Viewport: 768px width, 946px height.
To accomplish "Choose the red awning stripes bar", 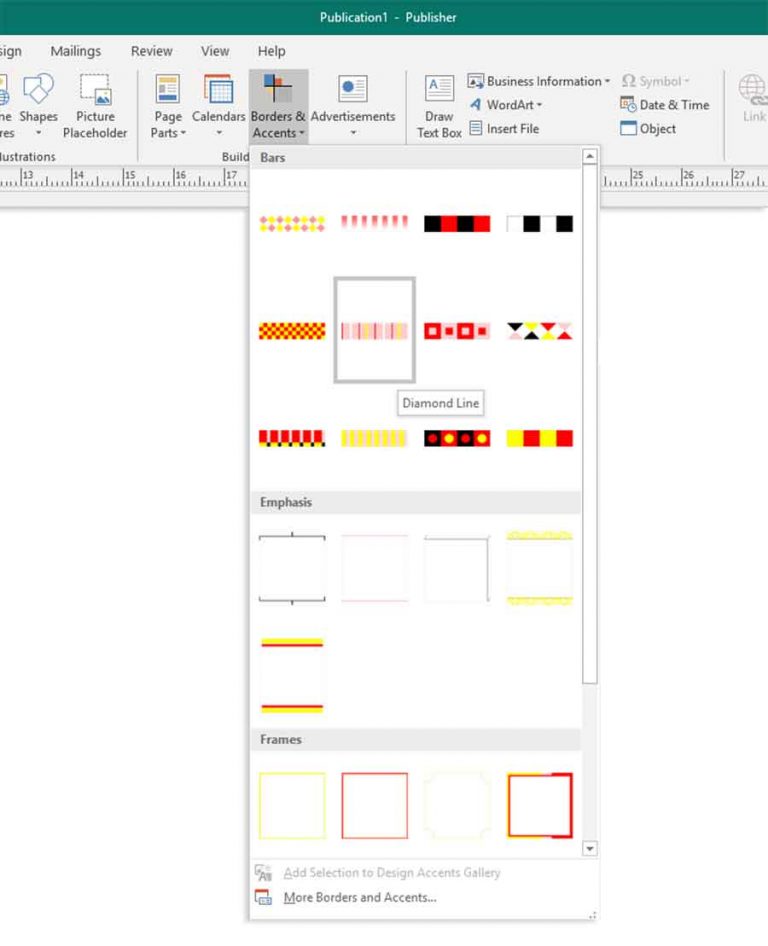I will (x=292, y=438).
